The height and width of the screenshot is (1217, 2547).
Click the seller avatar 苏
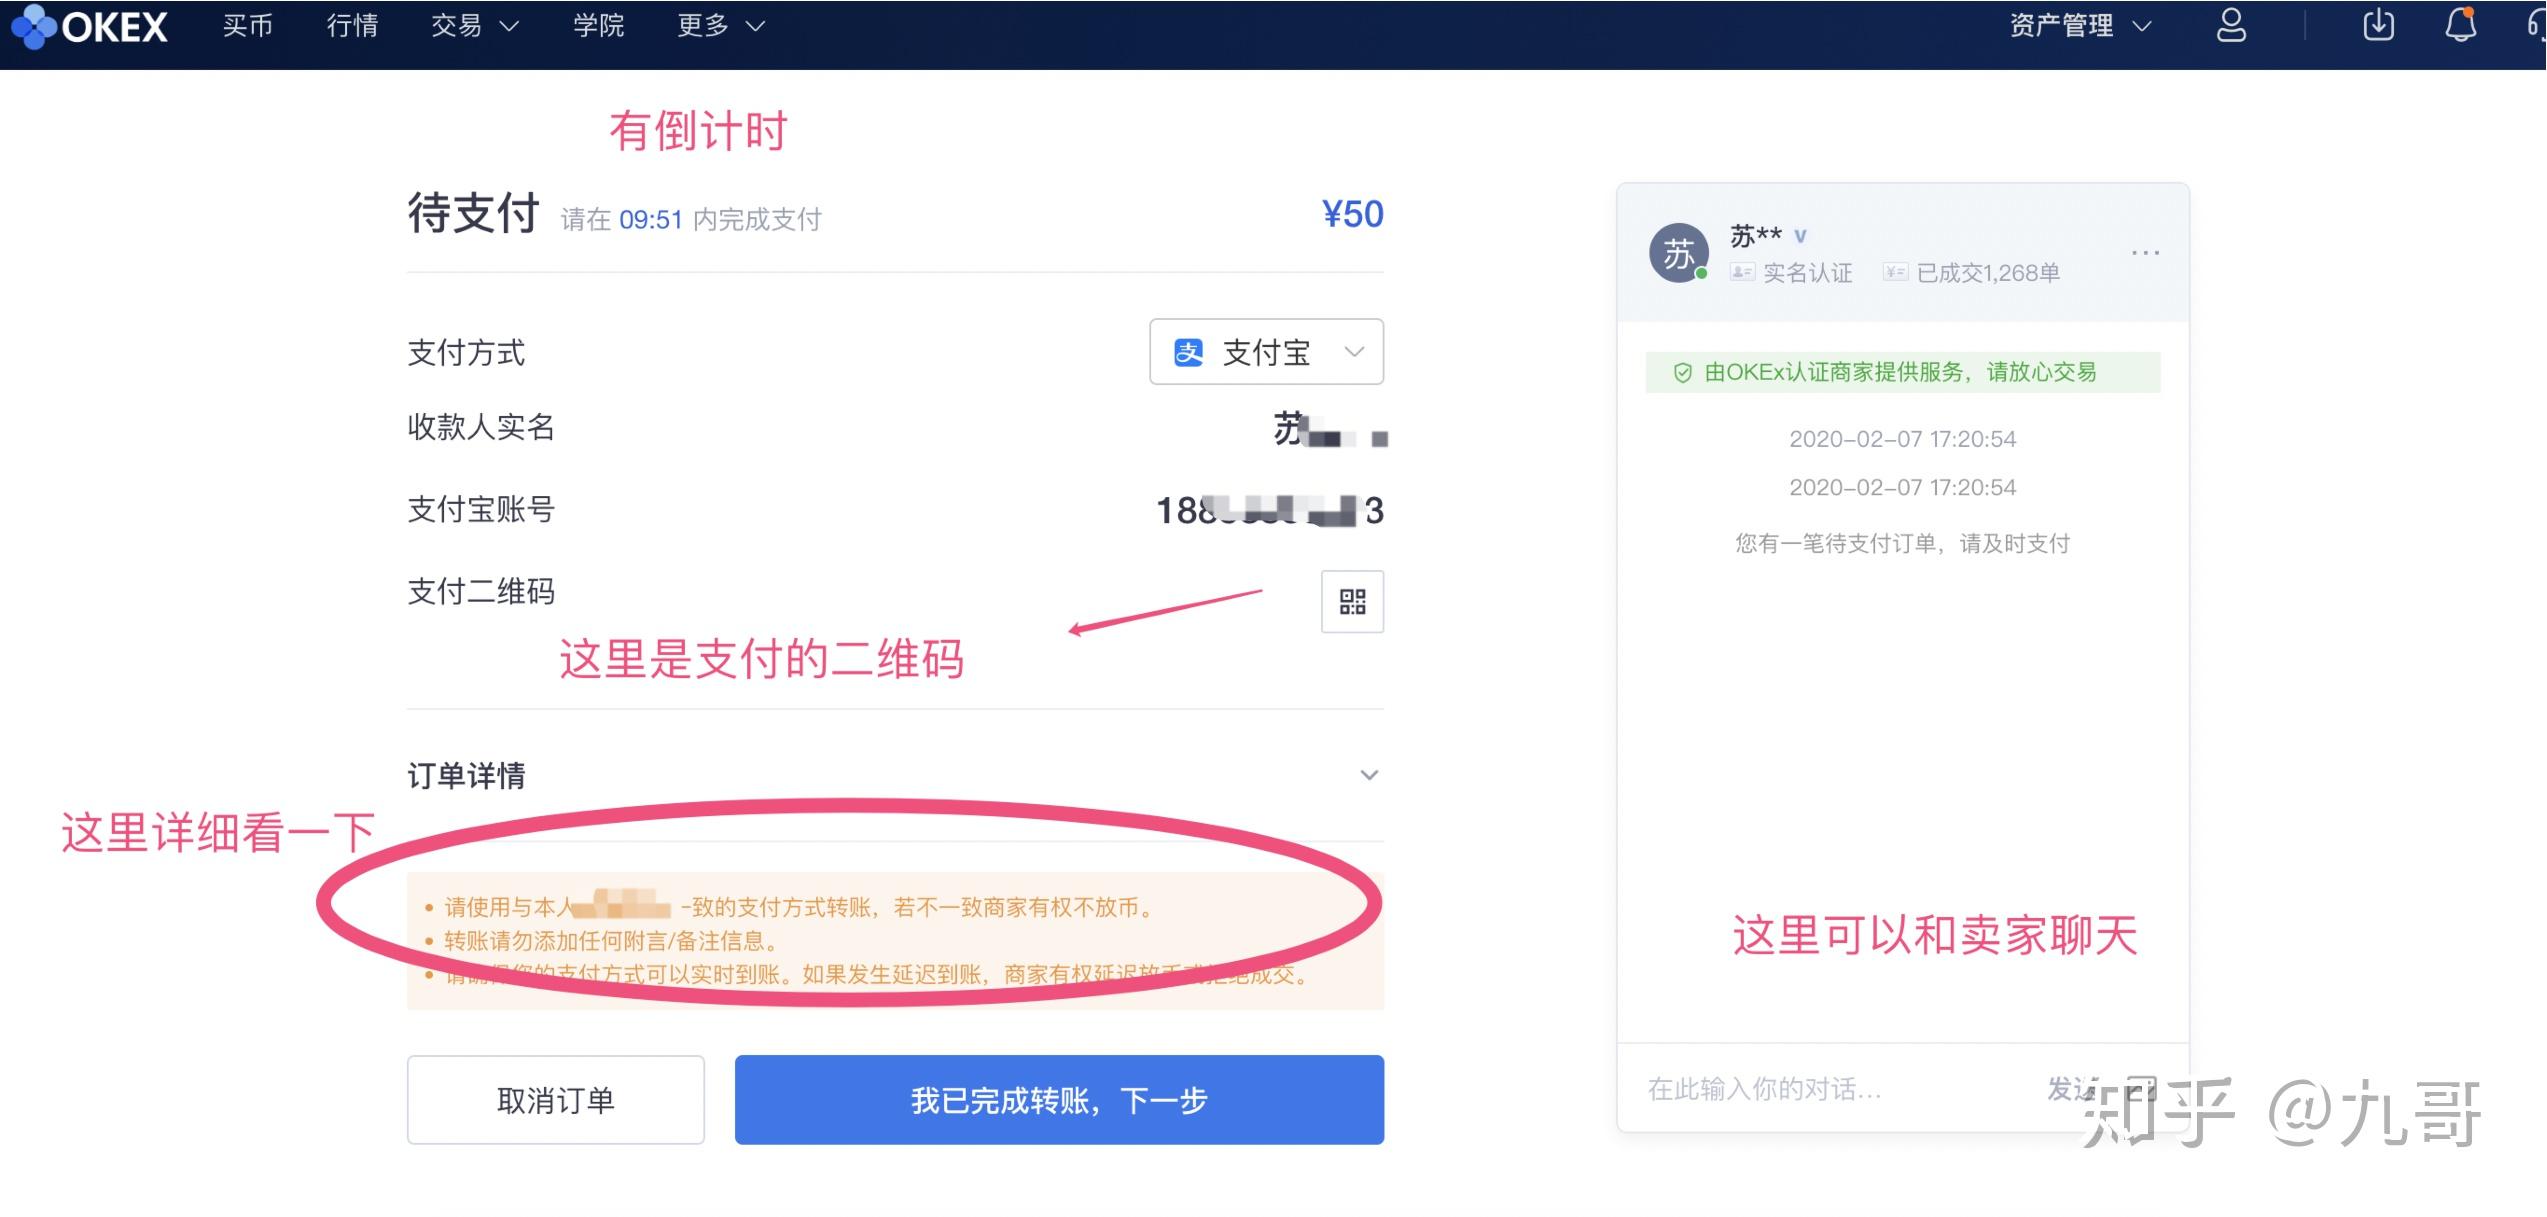(1678, 253)
